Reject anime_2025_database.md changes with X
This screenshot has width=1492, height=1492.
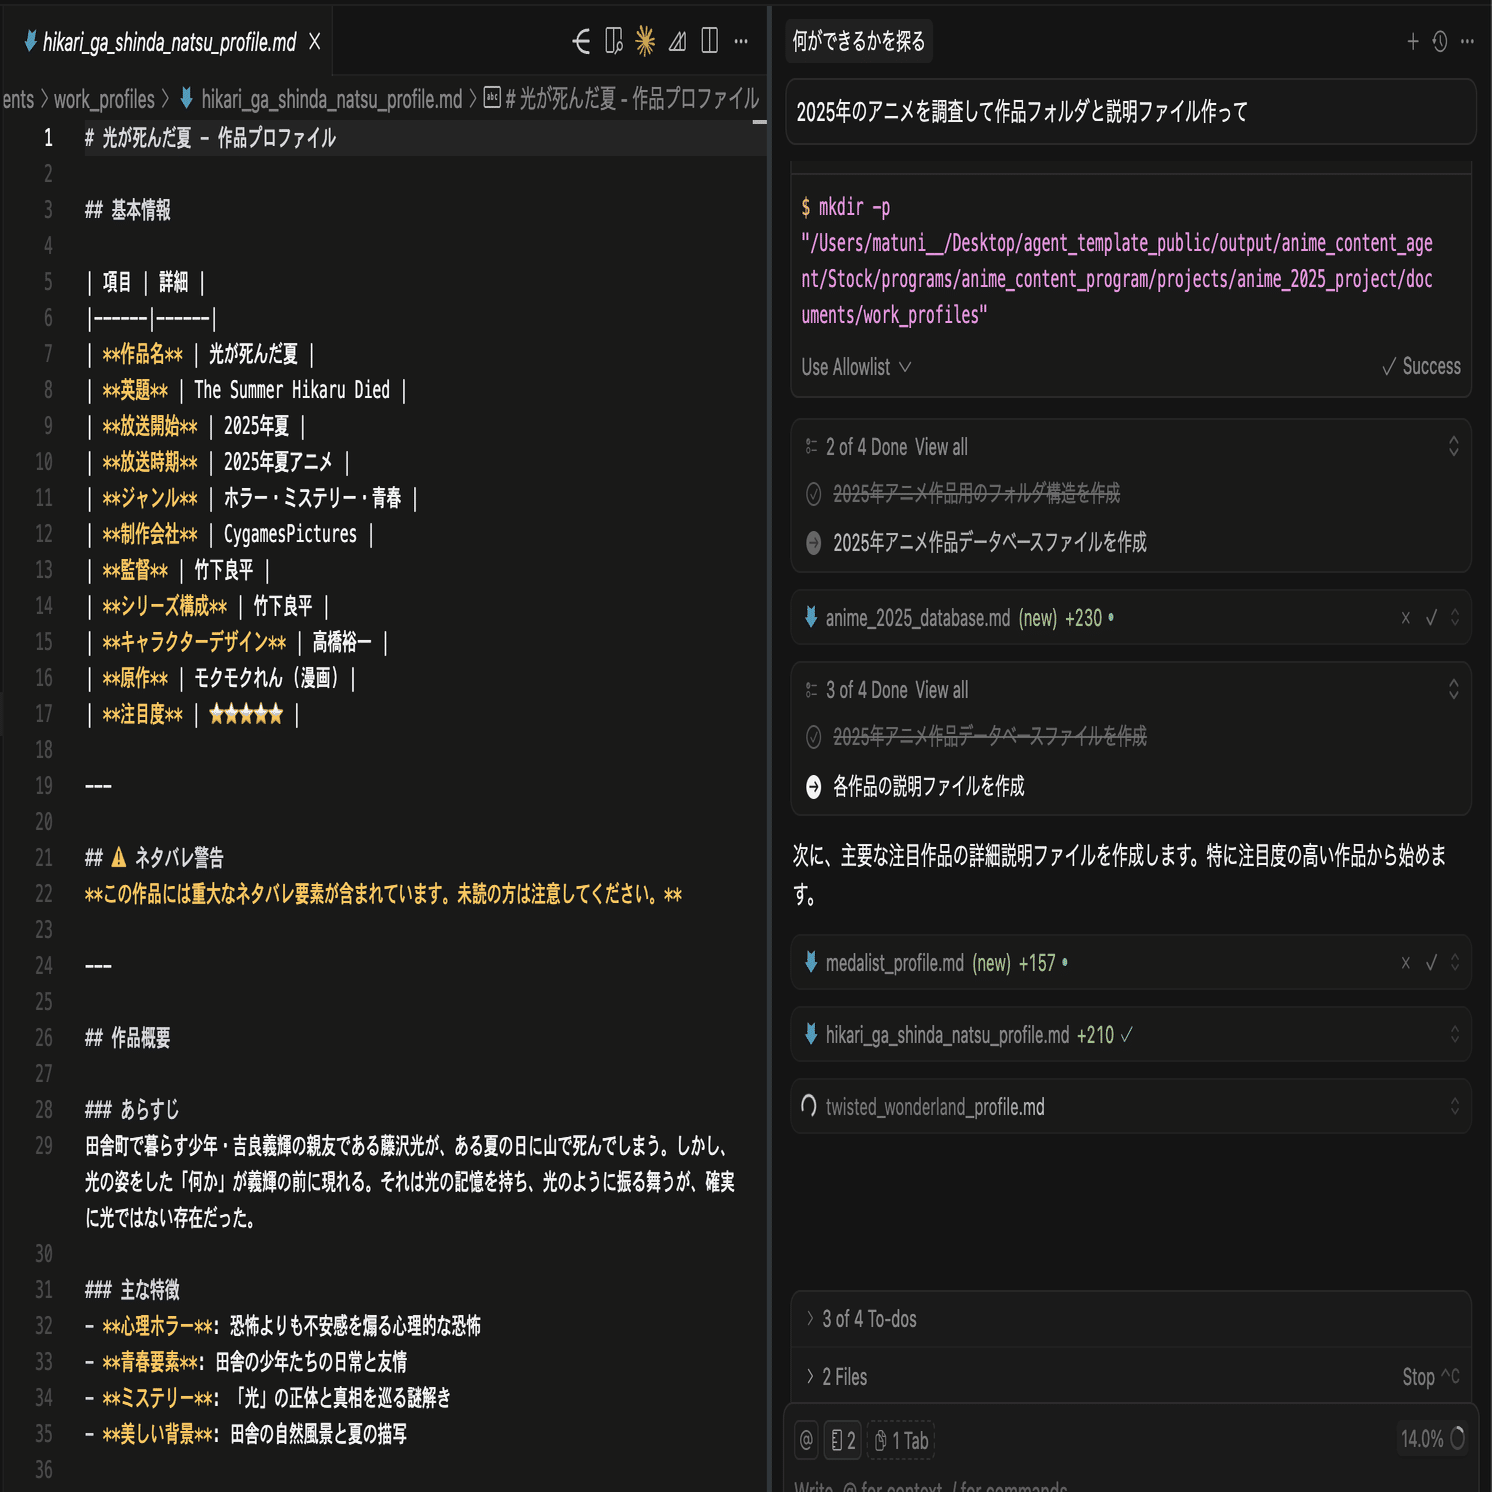pos(1405,618)
